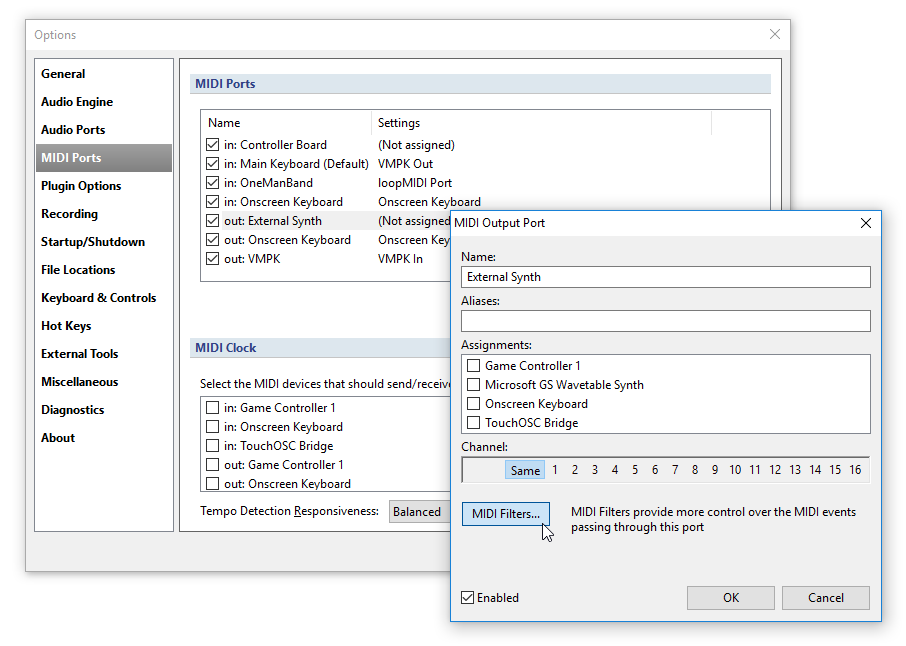Confirm with the OK button

pyautogui.click(x=731, y=598)
